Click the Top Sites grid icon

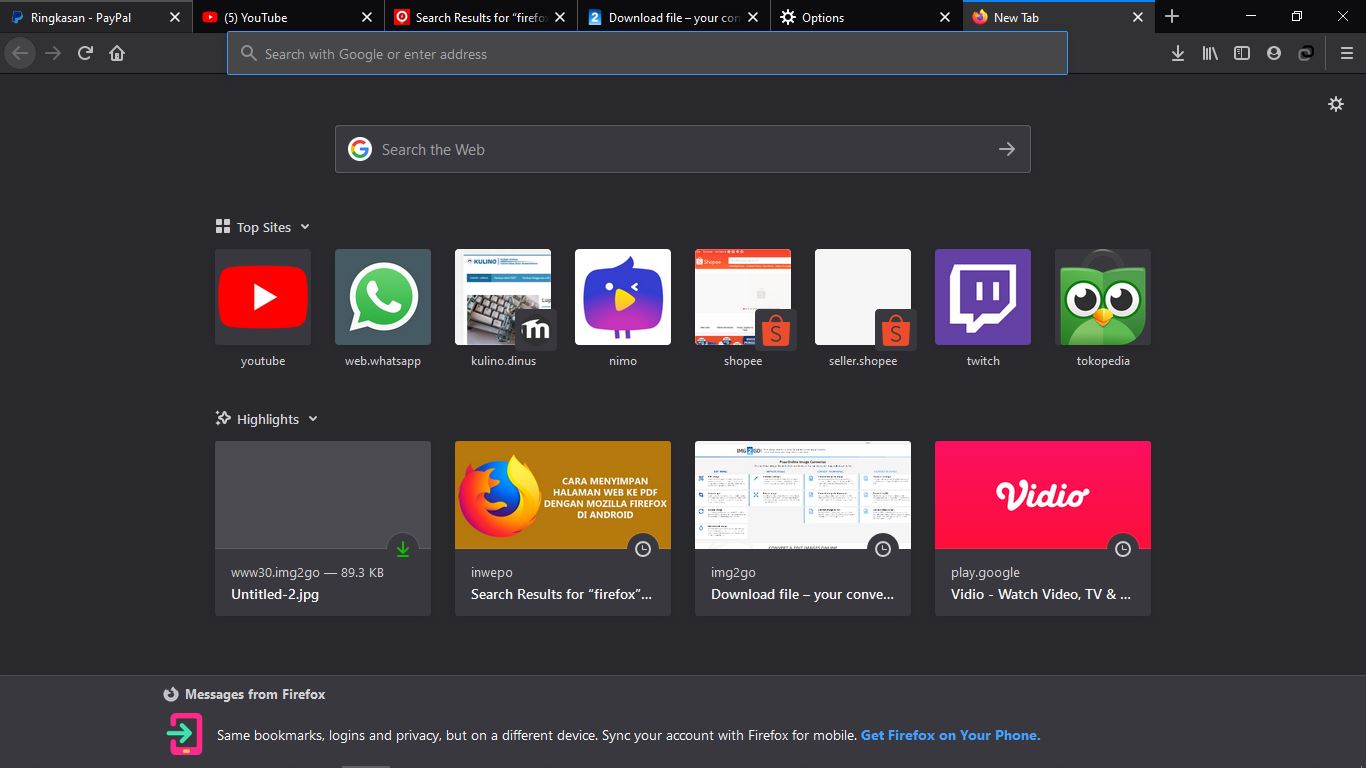pyautogui.click(x=223, y=227)
